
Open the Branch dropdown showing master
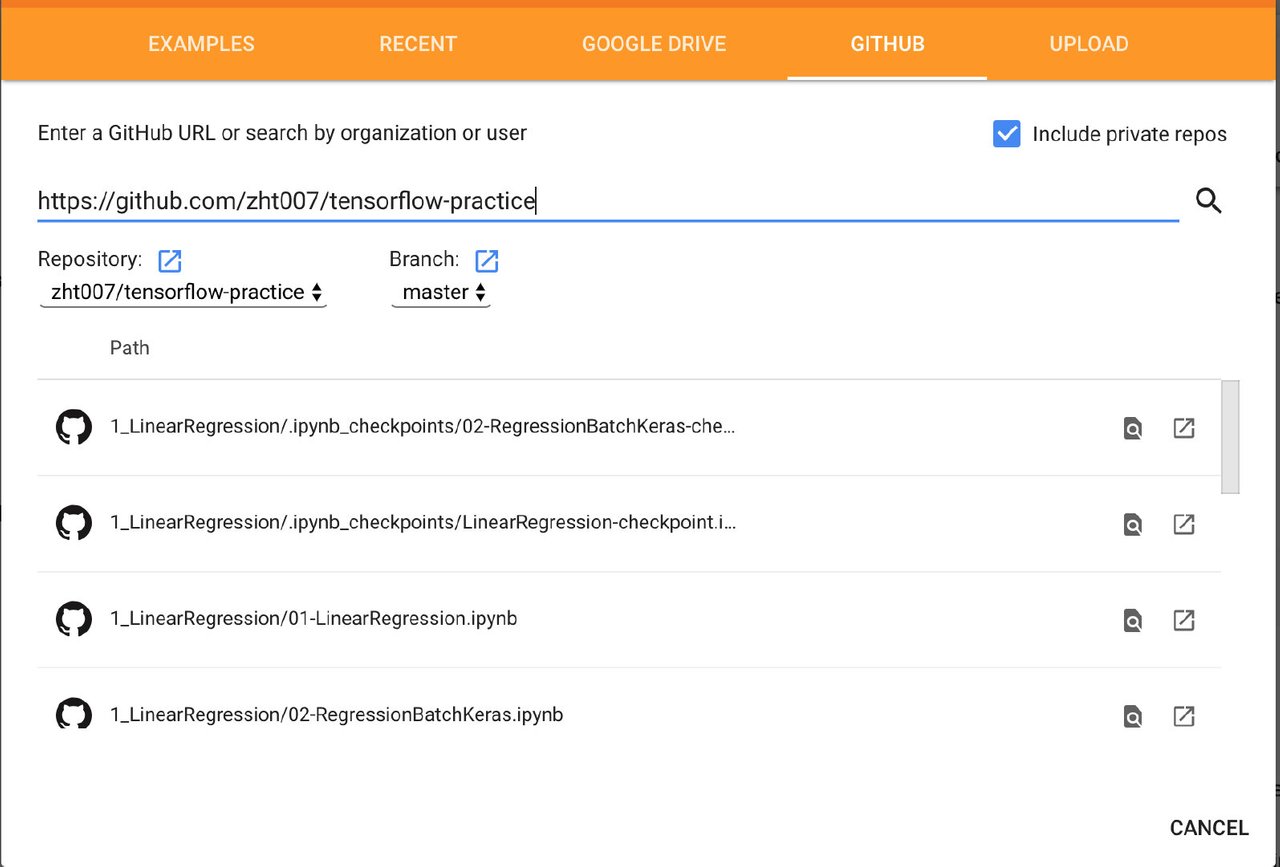coord(441,293)
